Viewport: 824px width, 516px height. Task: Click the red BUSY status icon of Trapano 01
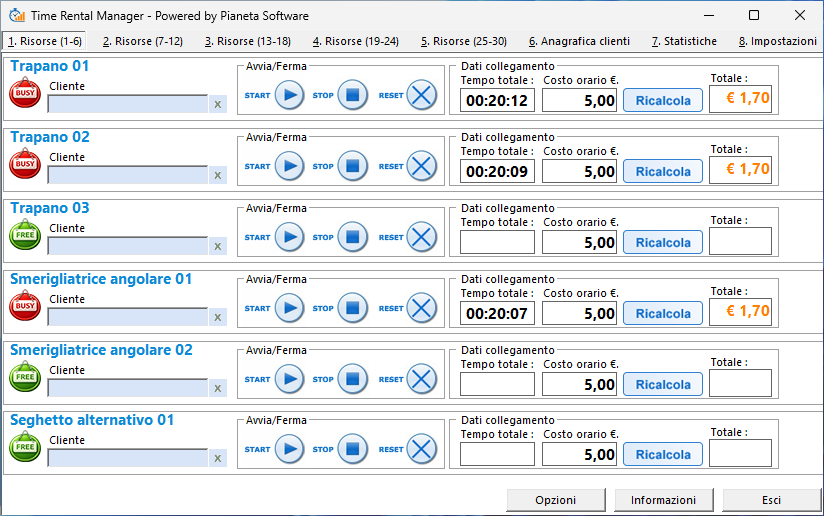(24, 93)
